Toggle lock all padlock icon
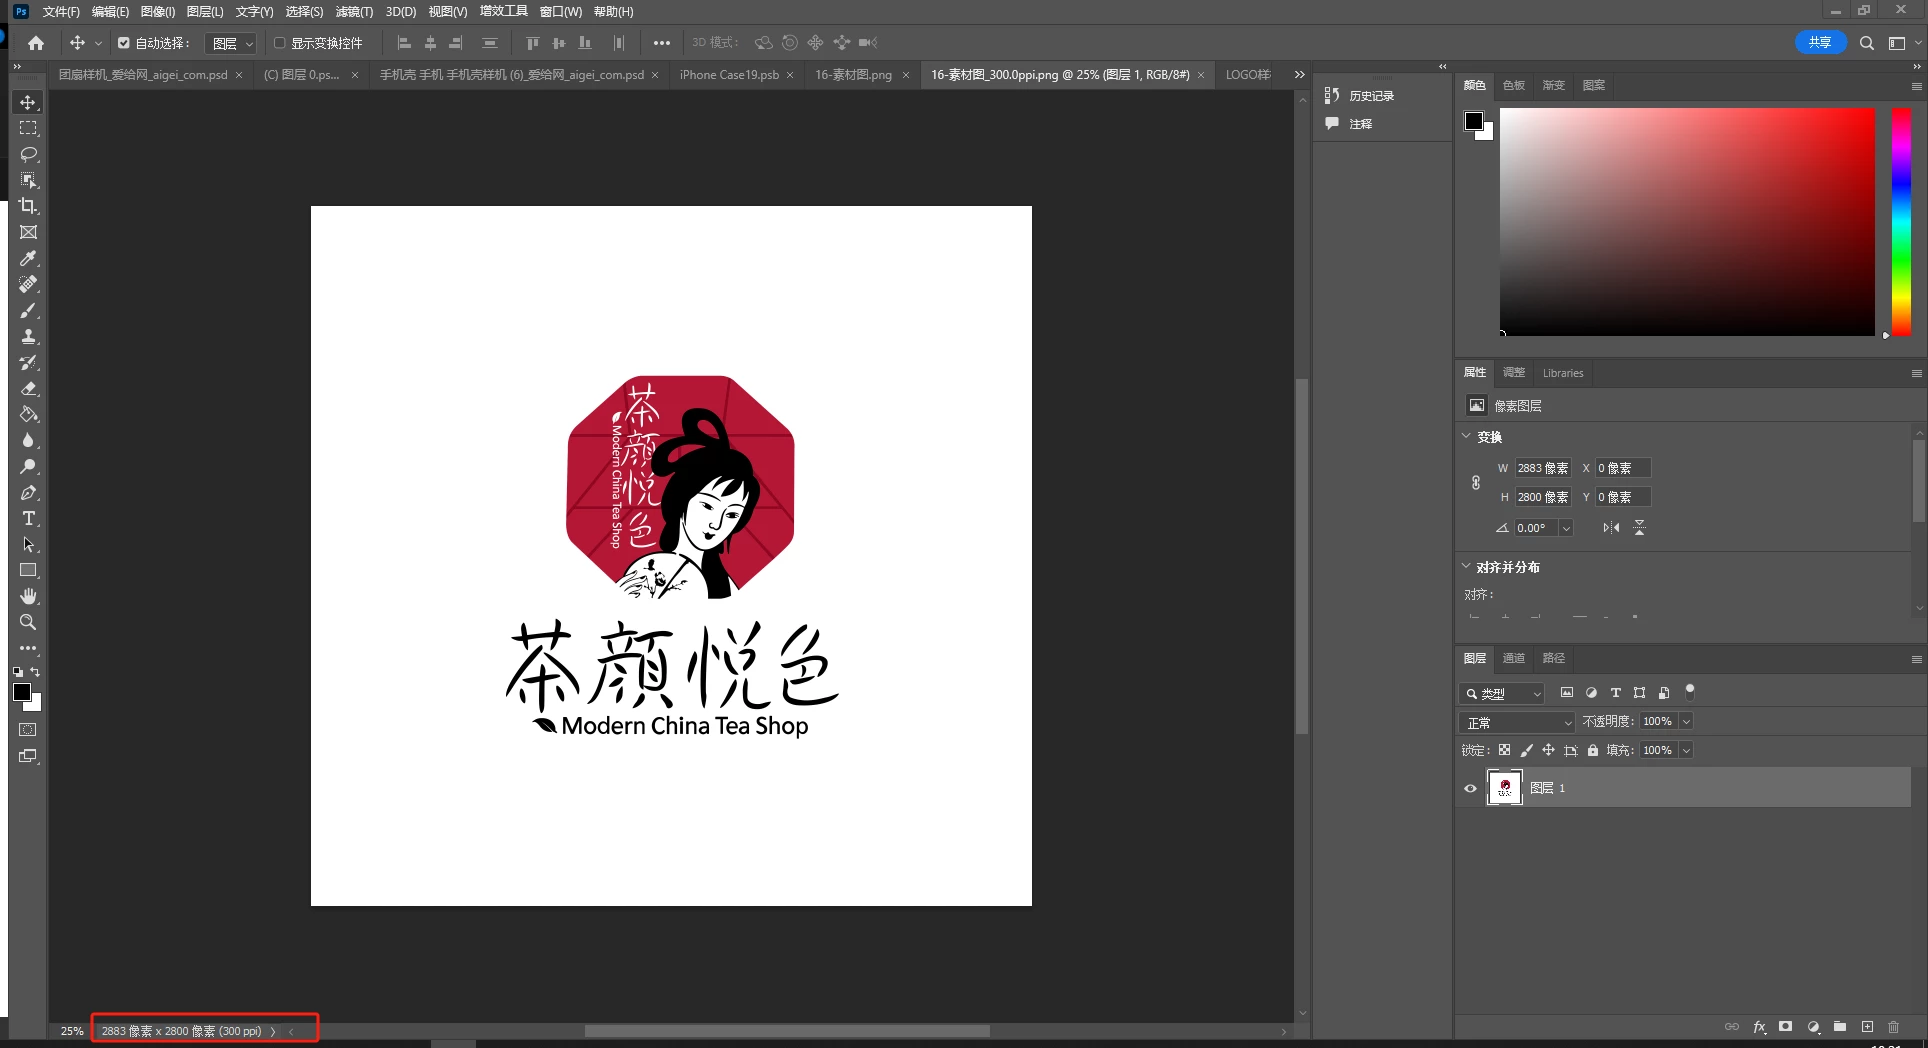The height and width of the screenshot is (1048, 1928). point(1593,750)
